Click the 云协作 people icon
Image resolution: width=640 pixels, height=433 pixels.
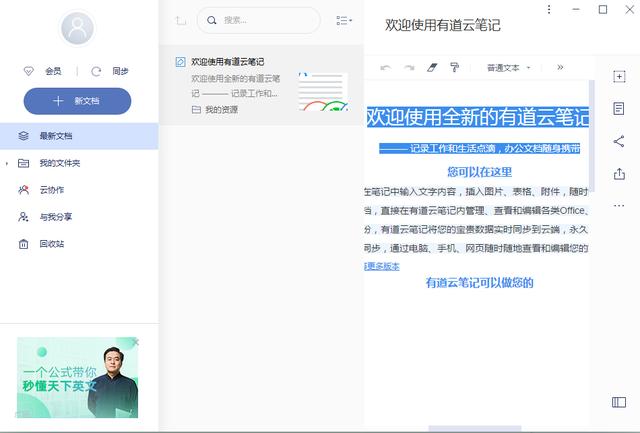(x=24, y=190)
